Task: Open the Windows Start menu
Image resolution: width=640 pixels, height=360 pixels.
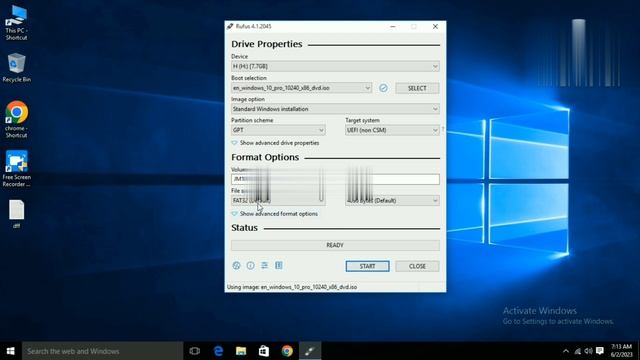Action: (x=11, y=351)
